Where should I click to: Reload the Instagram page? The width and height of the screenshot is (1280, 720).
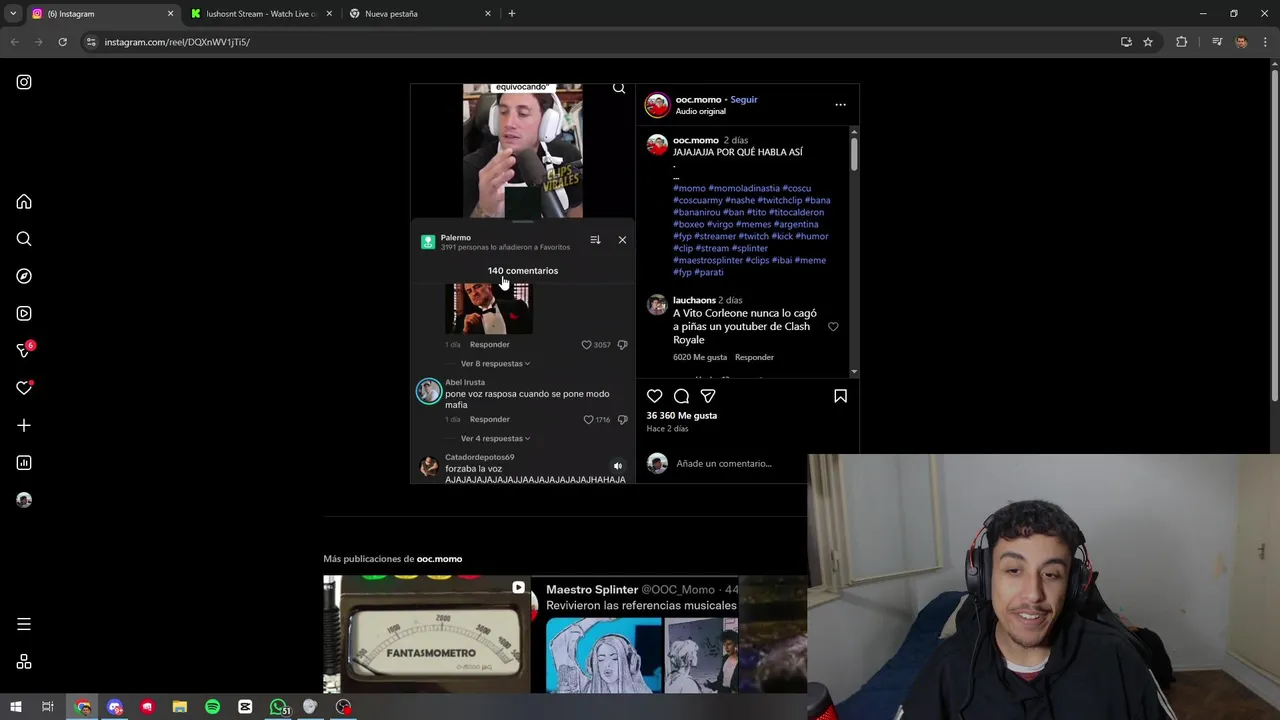[62, 42]
